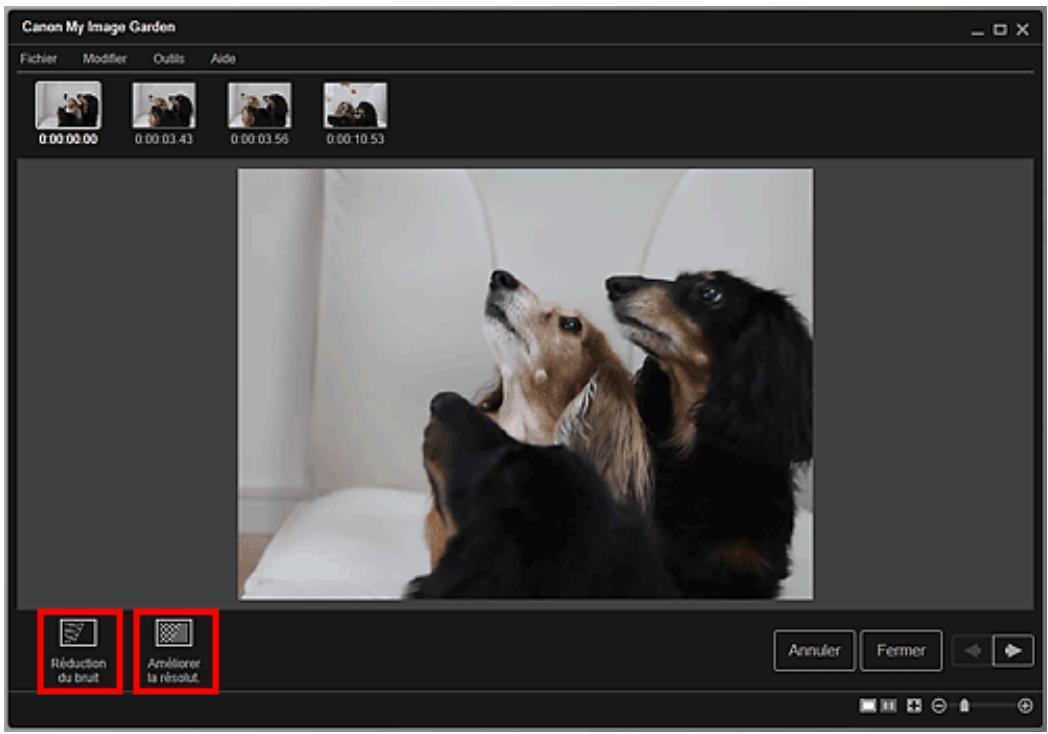Viewport: 1048px width, 734px height.
Task: Go to previous image with left arrow
Action: coord(970,650)
